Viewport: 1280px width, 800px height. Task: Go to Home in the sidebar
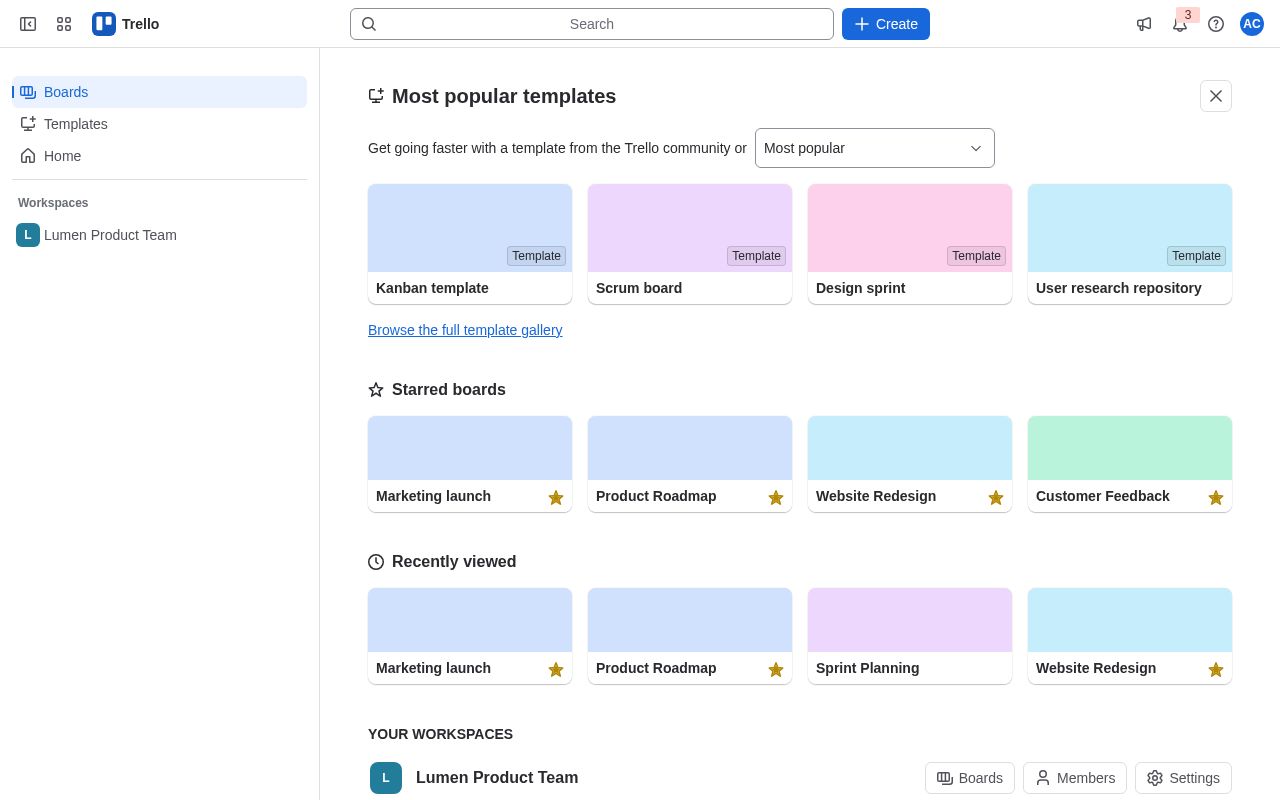[x=160, y=156]
